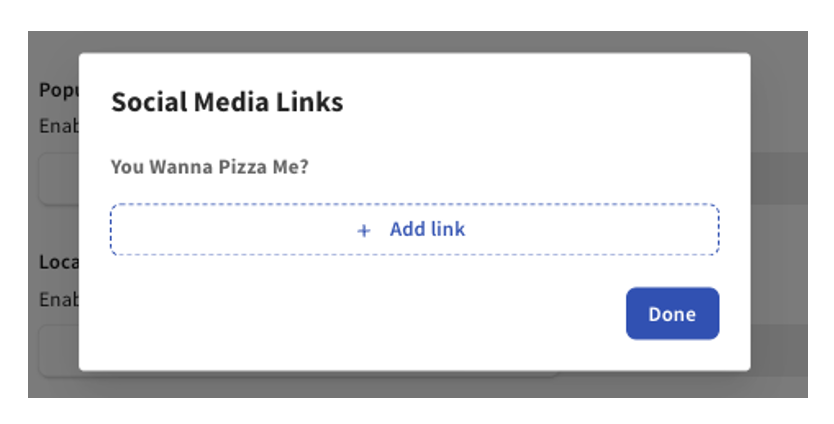Screen dimensions: 834x424
Task: Click "Enab" text under the Popu heading
Action: (x=58, y=126)
